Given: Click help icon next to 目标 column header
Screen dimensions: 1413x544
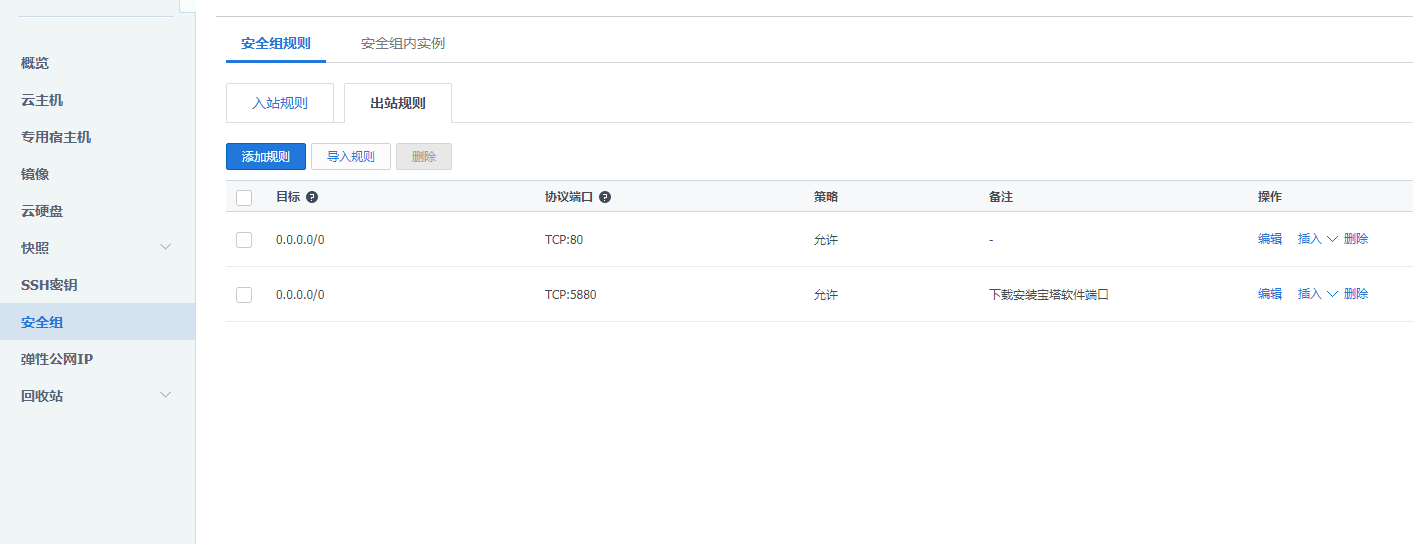Looking at the screenshot, I should point(312,198).
